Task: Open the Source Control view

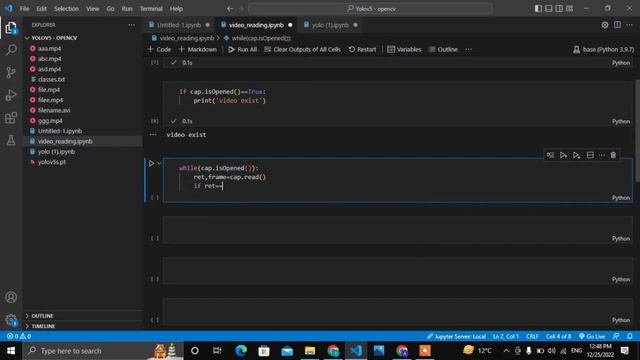Action: [11, 73]
